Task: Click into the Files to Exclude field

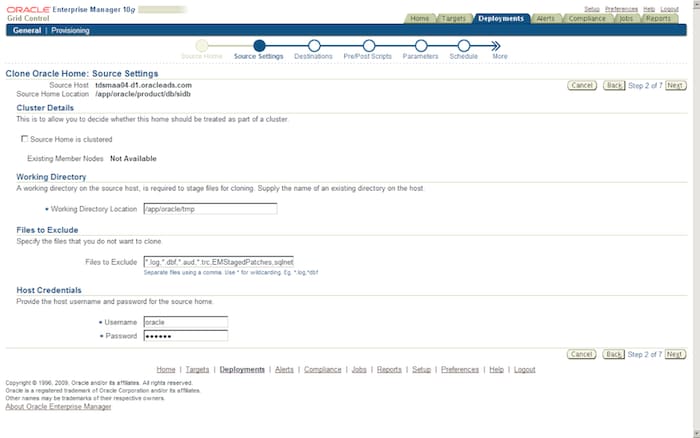Action: click(219, 262)
